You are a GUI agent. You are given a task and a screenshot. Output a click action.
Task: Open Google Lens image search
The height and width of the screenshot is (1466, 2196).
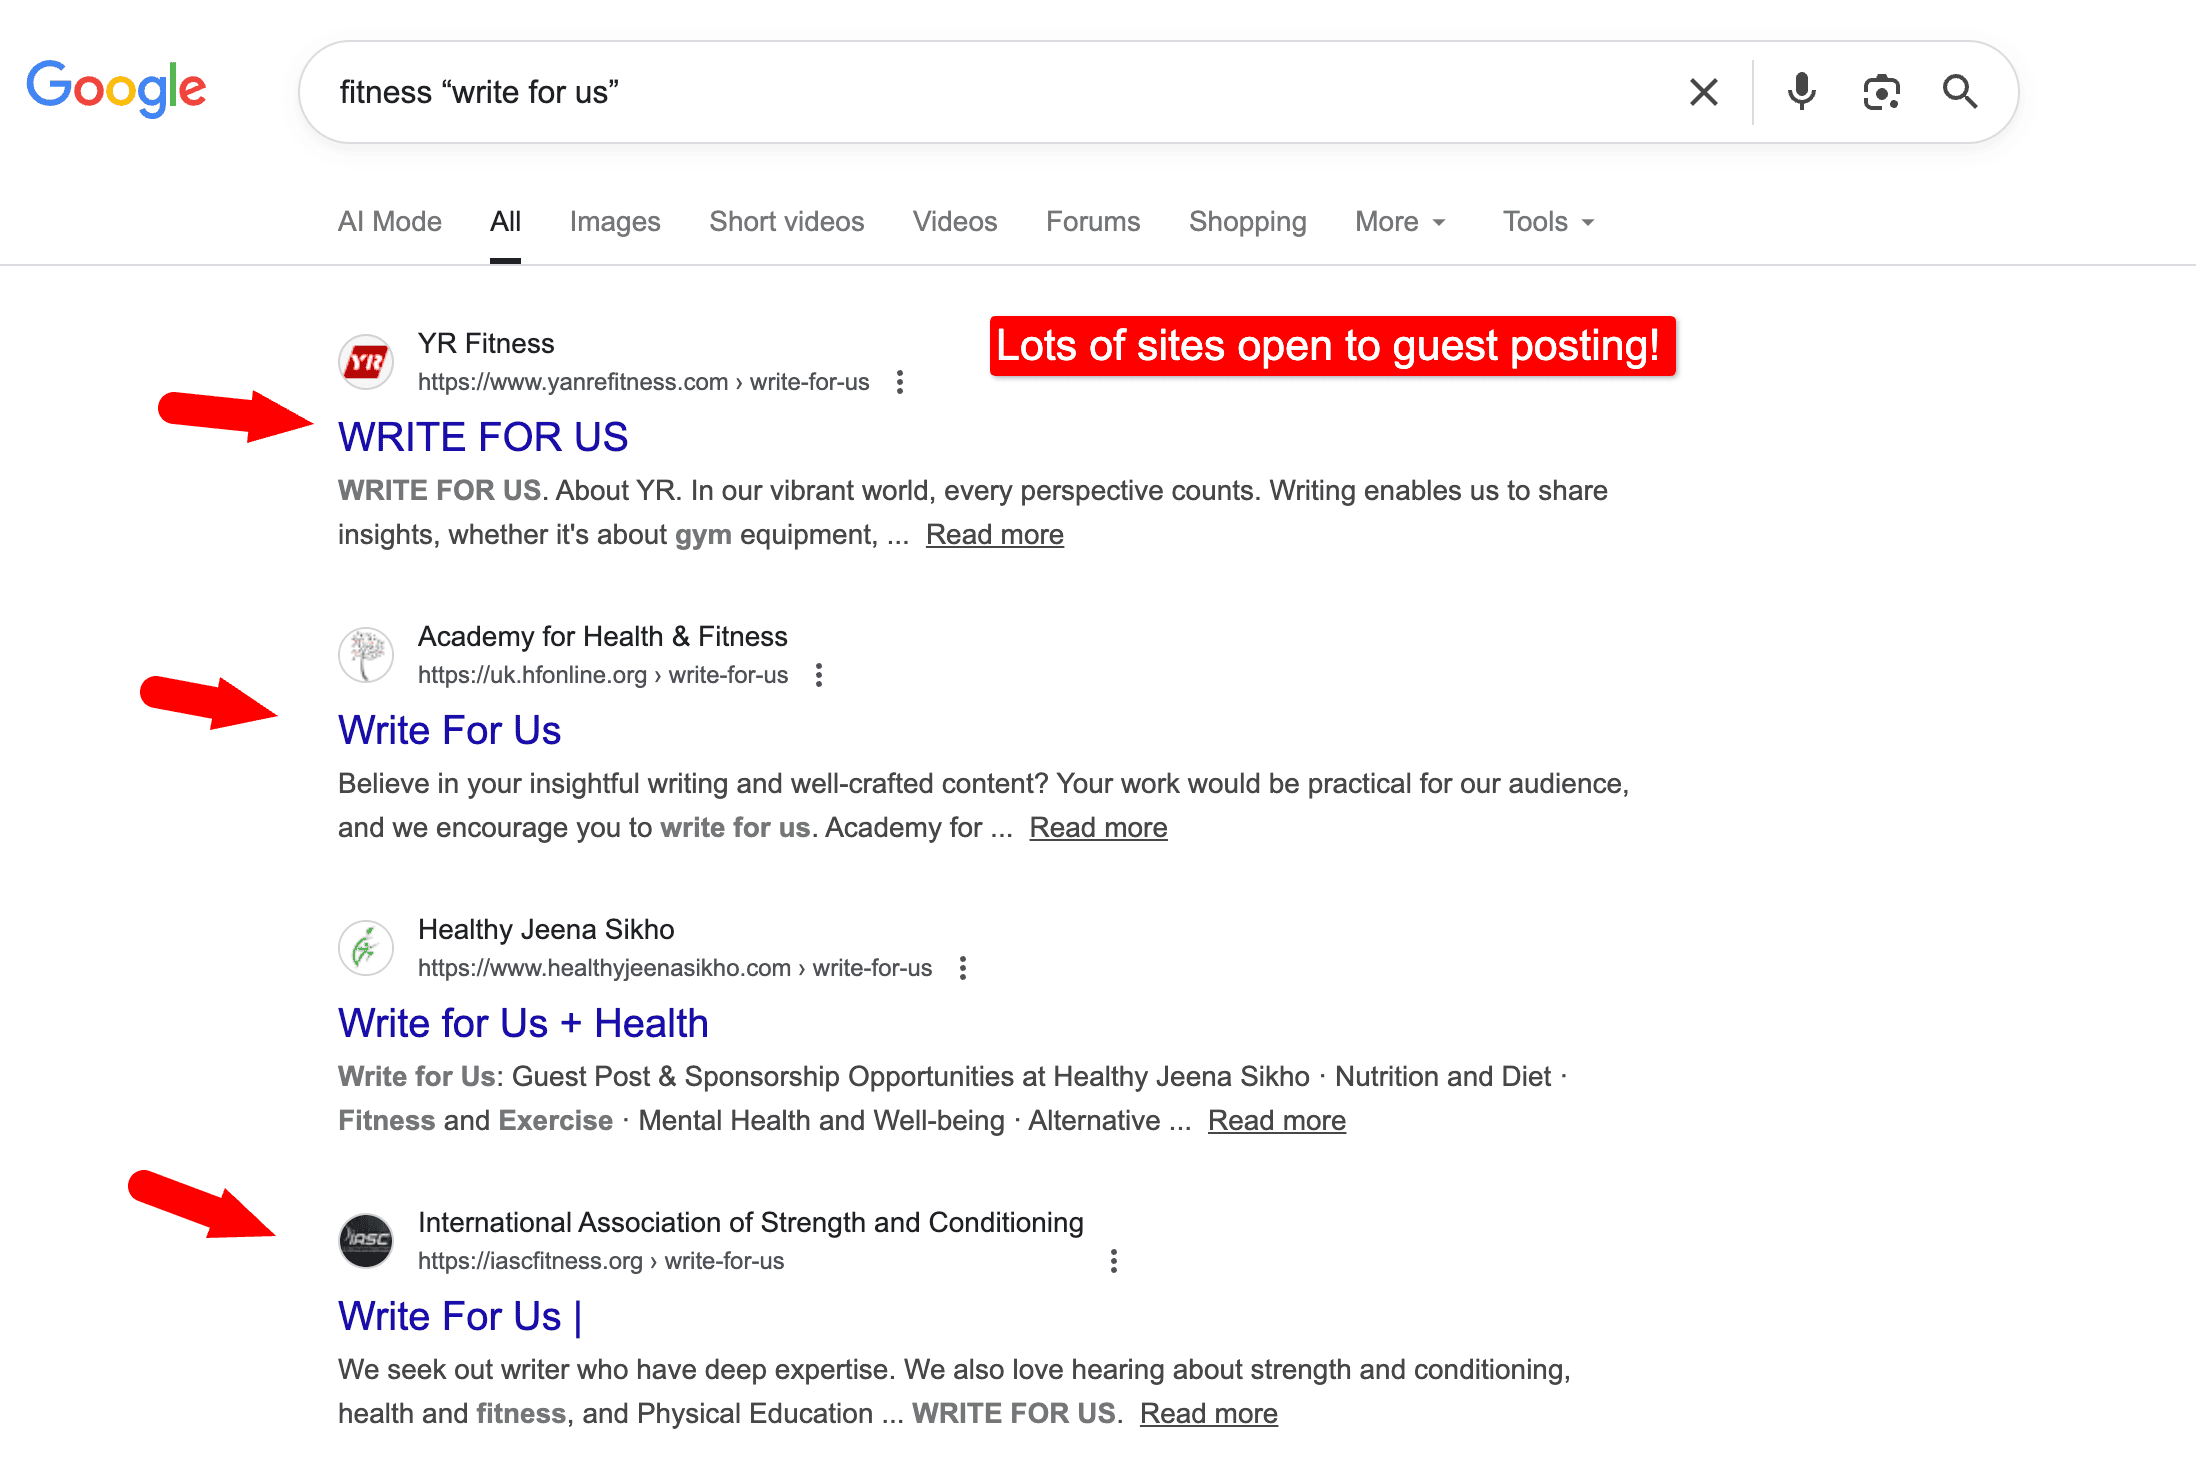pos(1881,92)
